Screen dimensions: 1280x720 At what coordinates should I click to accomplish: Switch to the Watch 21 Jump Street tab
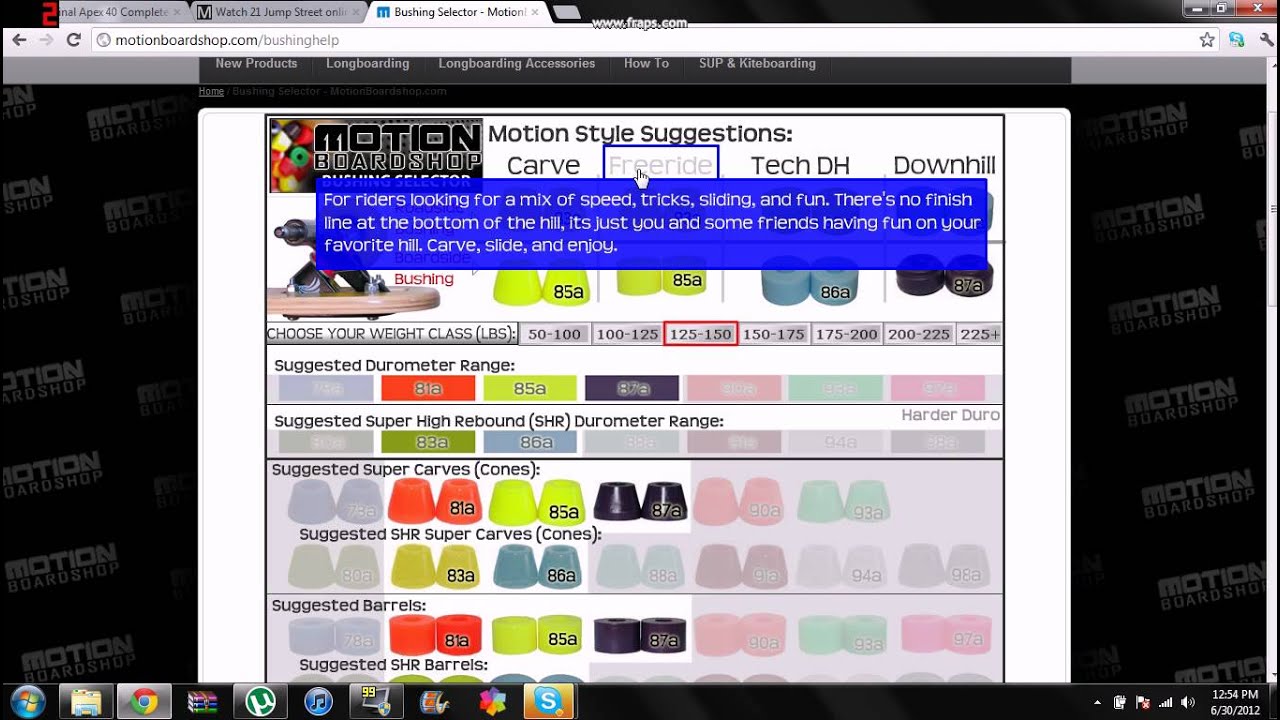(x=277, y=12)
